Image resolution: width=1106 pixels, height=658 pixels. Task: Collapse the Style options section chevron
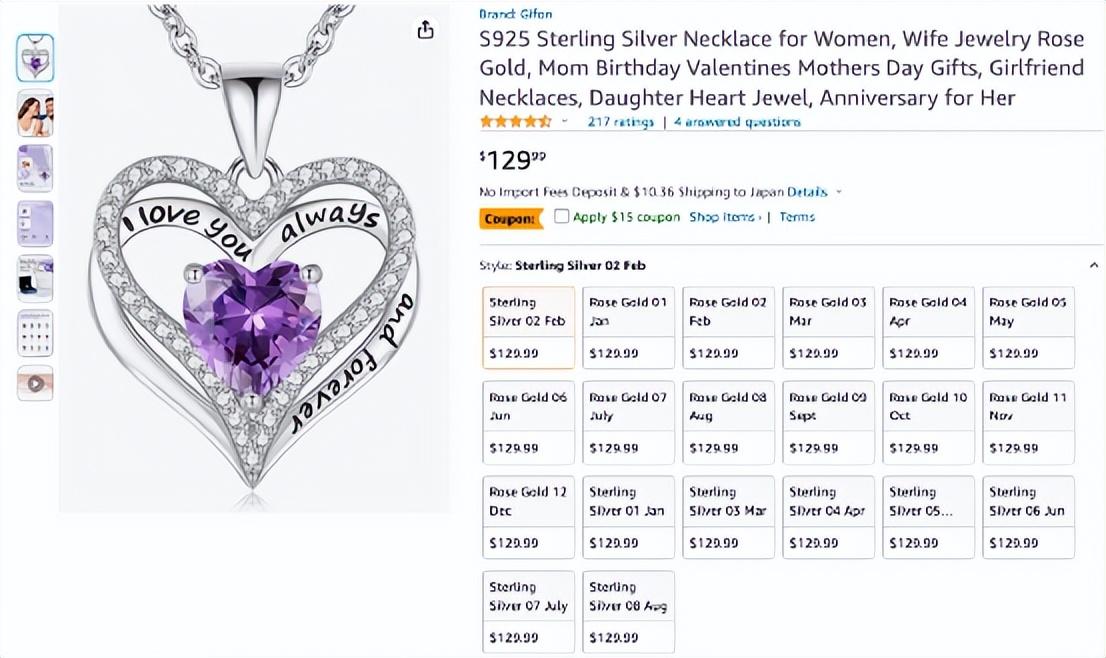point(1094,266)
